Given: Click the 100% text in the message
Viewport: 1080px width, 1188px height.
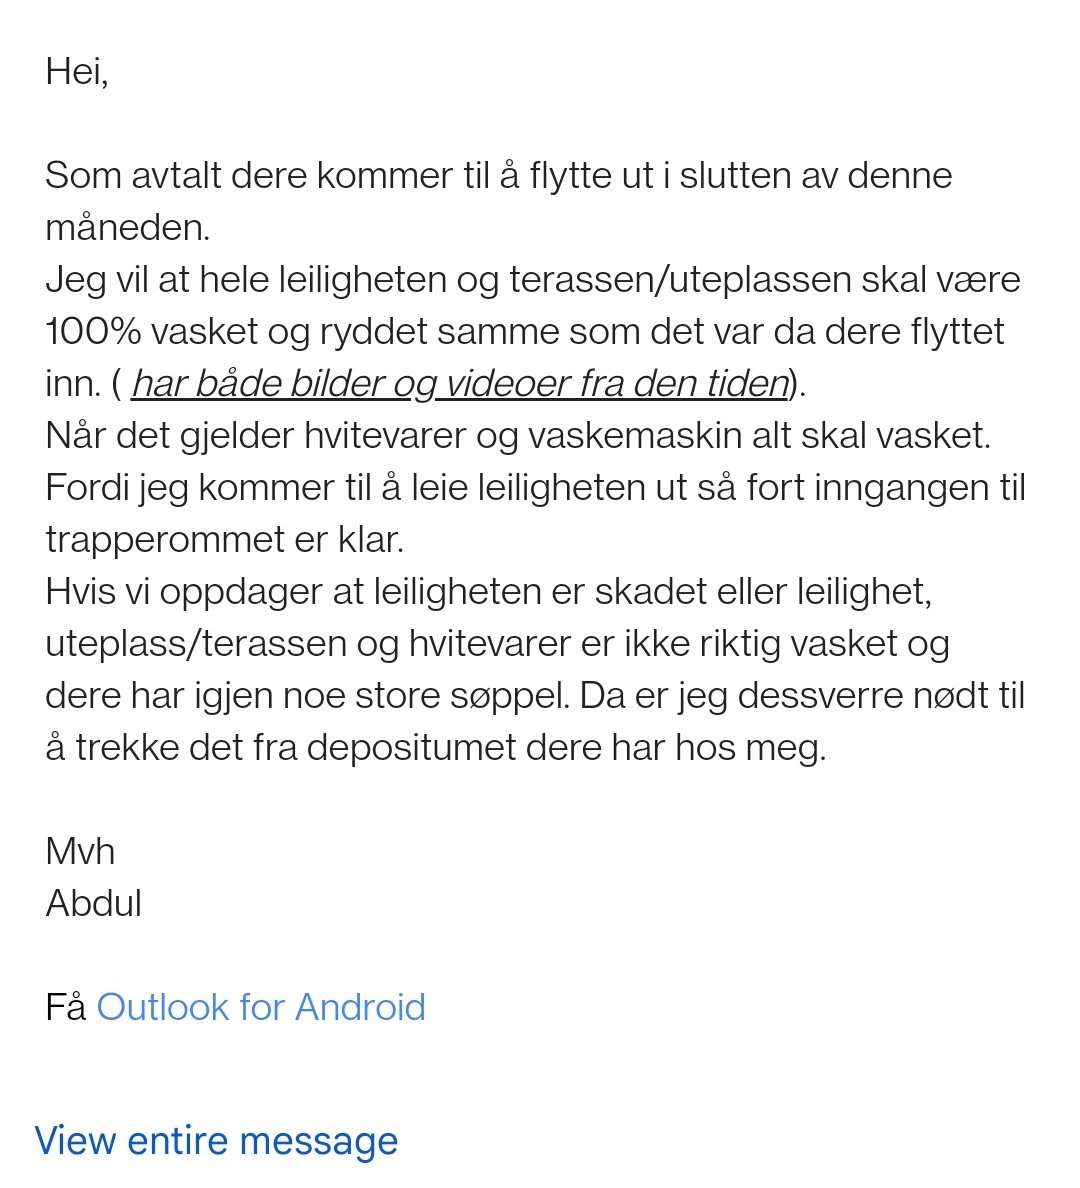Looking at the screenshot, I should 92,332.
